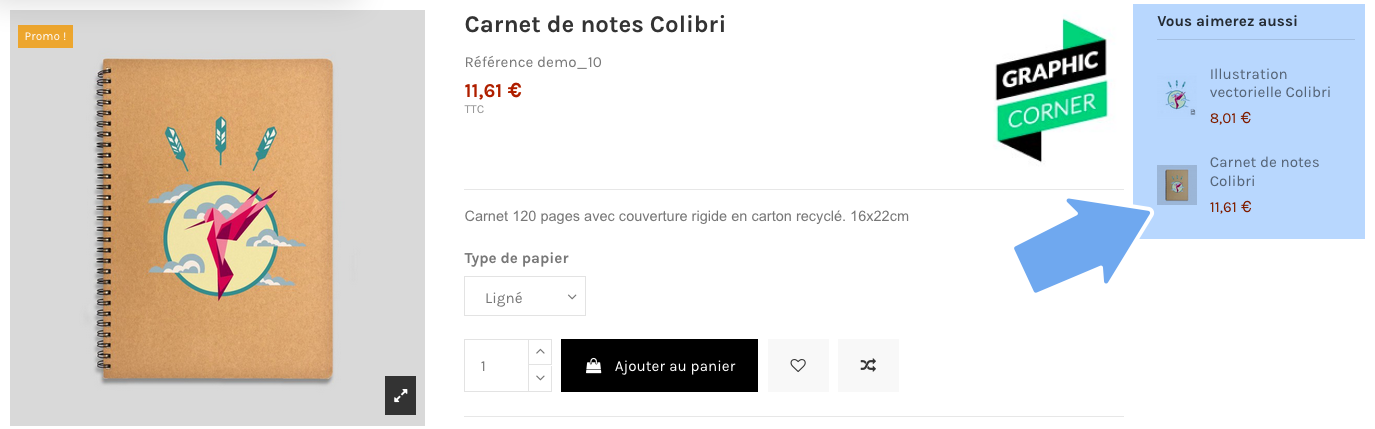Click the 11,61 € main product price

[x=493, y=91]
